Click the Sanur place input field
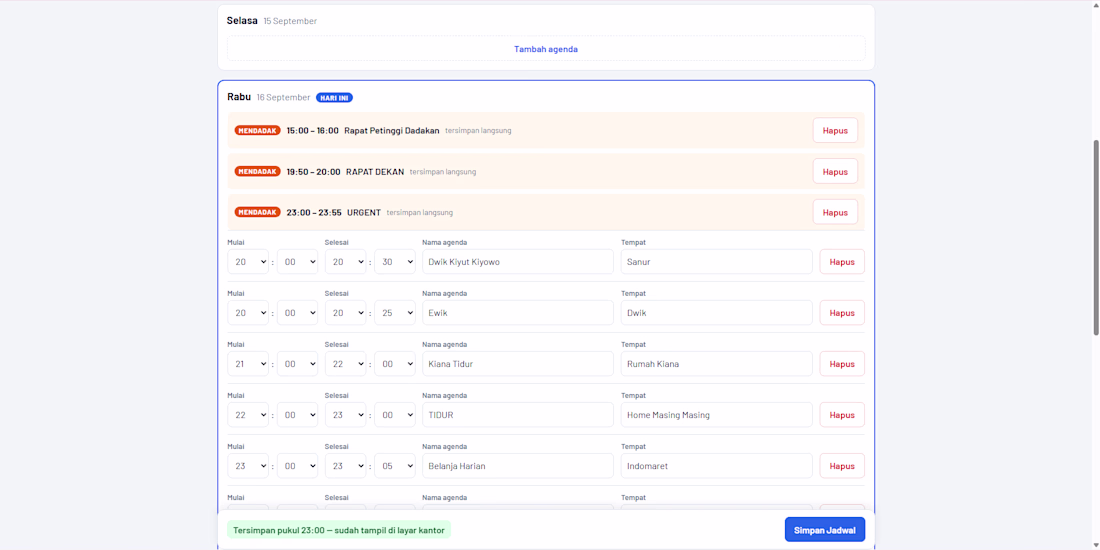Screen dimensions: 1100x550 [x=716, y=262]
